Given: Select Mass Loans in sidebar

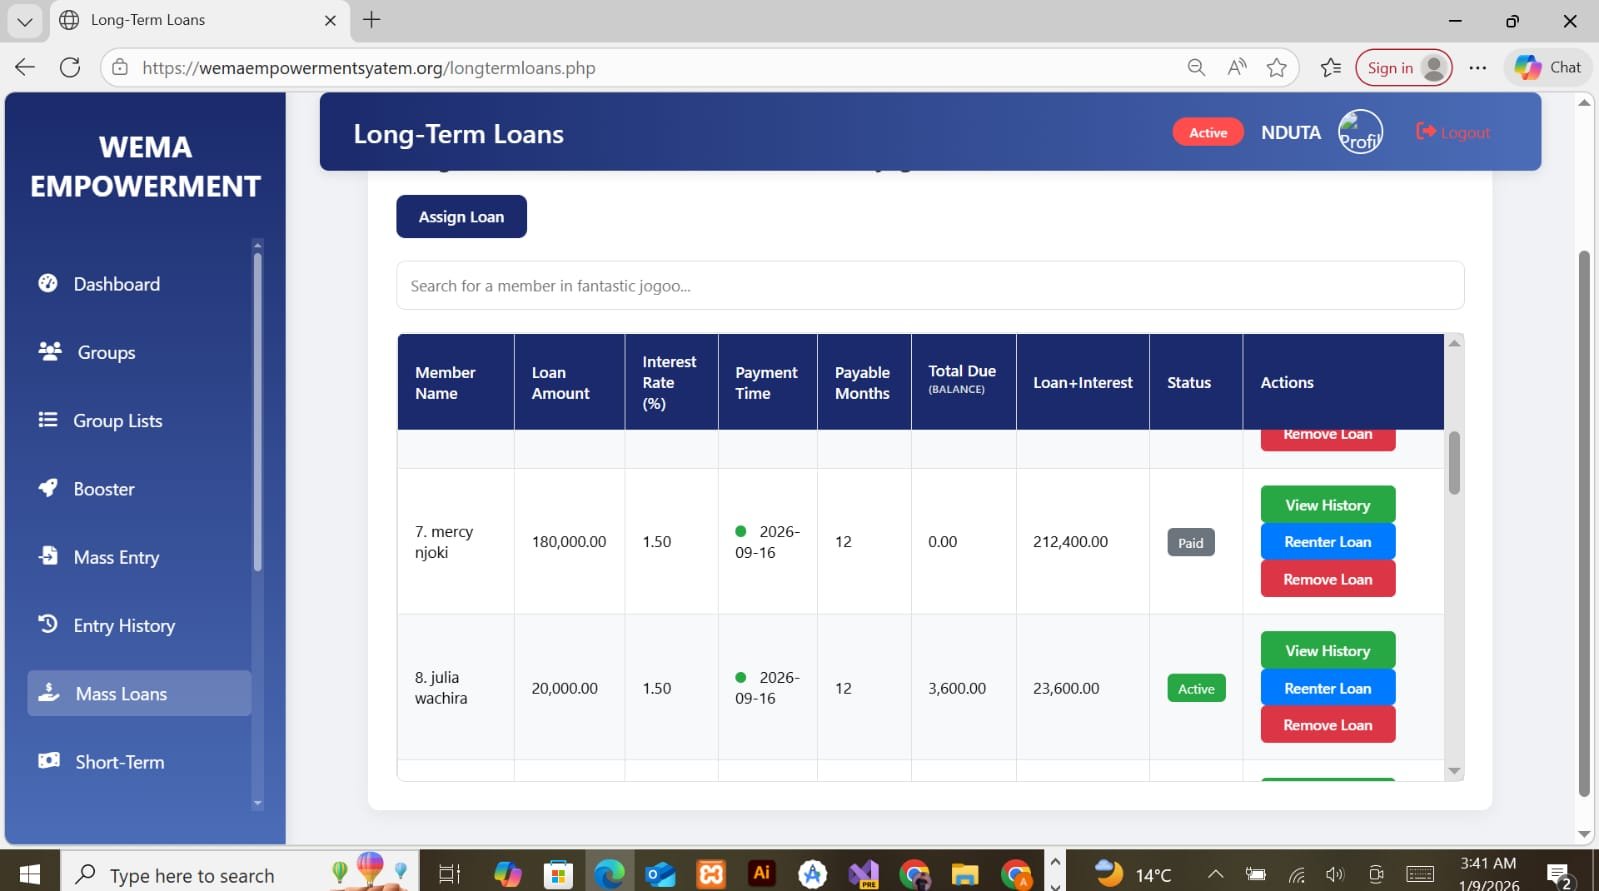Looking at the screenshot, I should tap(139, 693).
